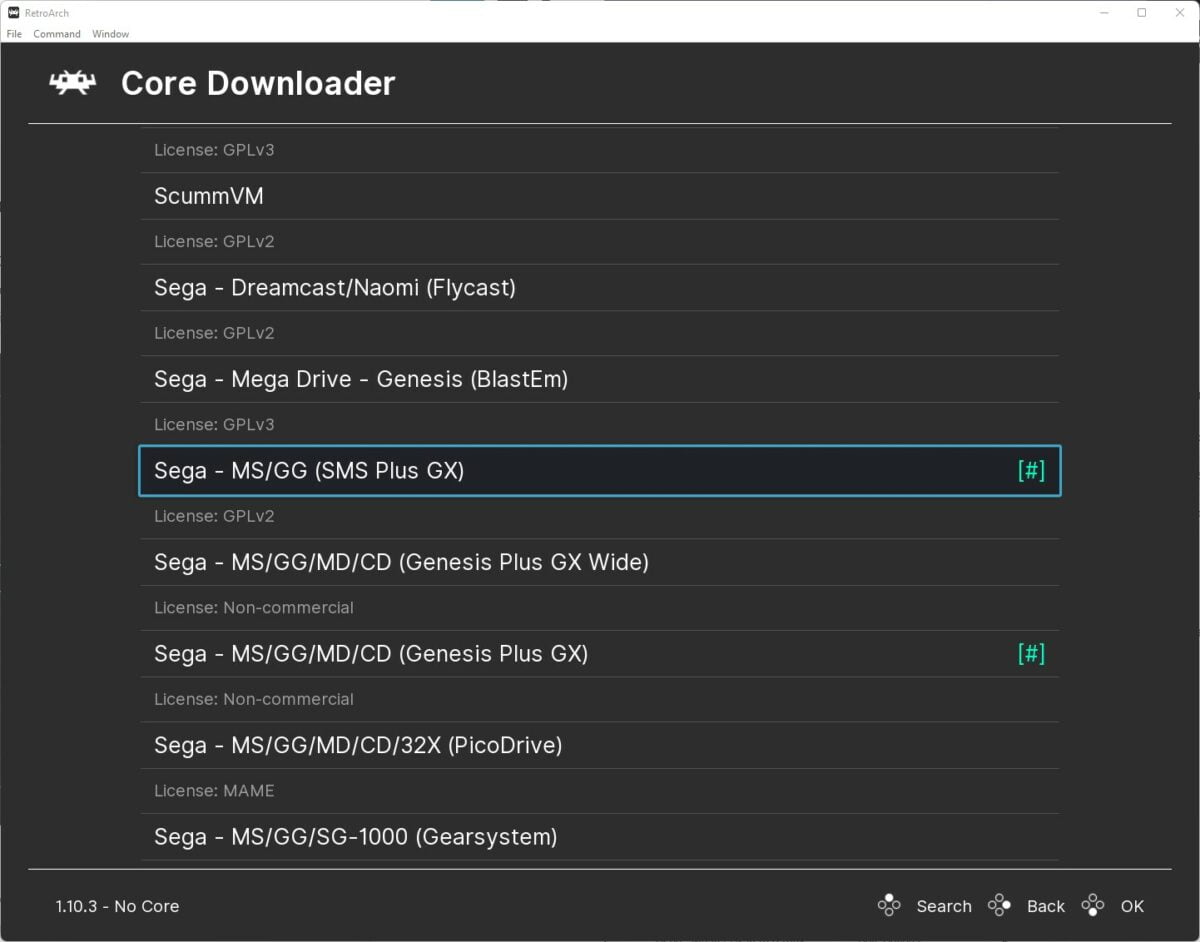Open the File menu
1200x942 pixels.
(14, 34)
